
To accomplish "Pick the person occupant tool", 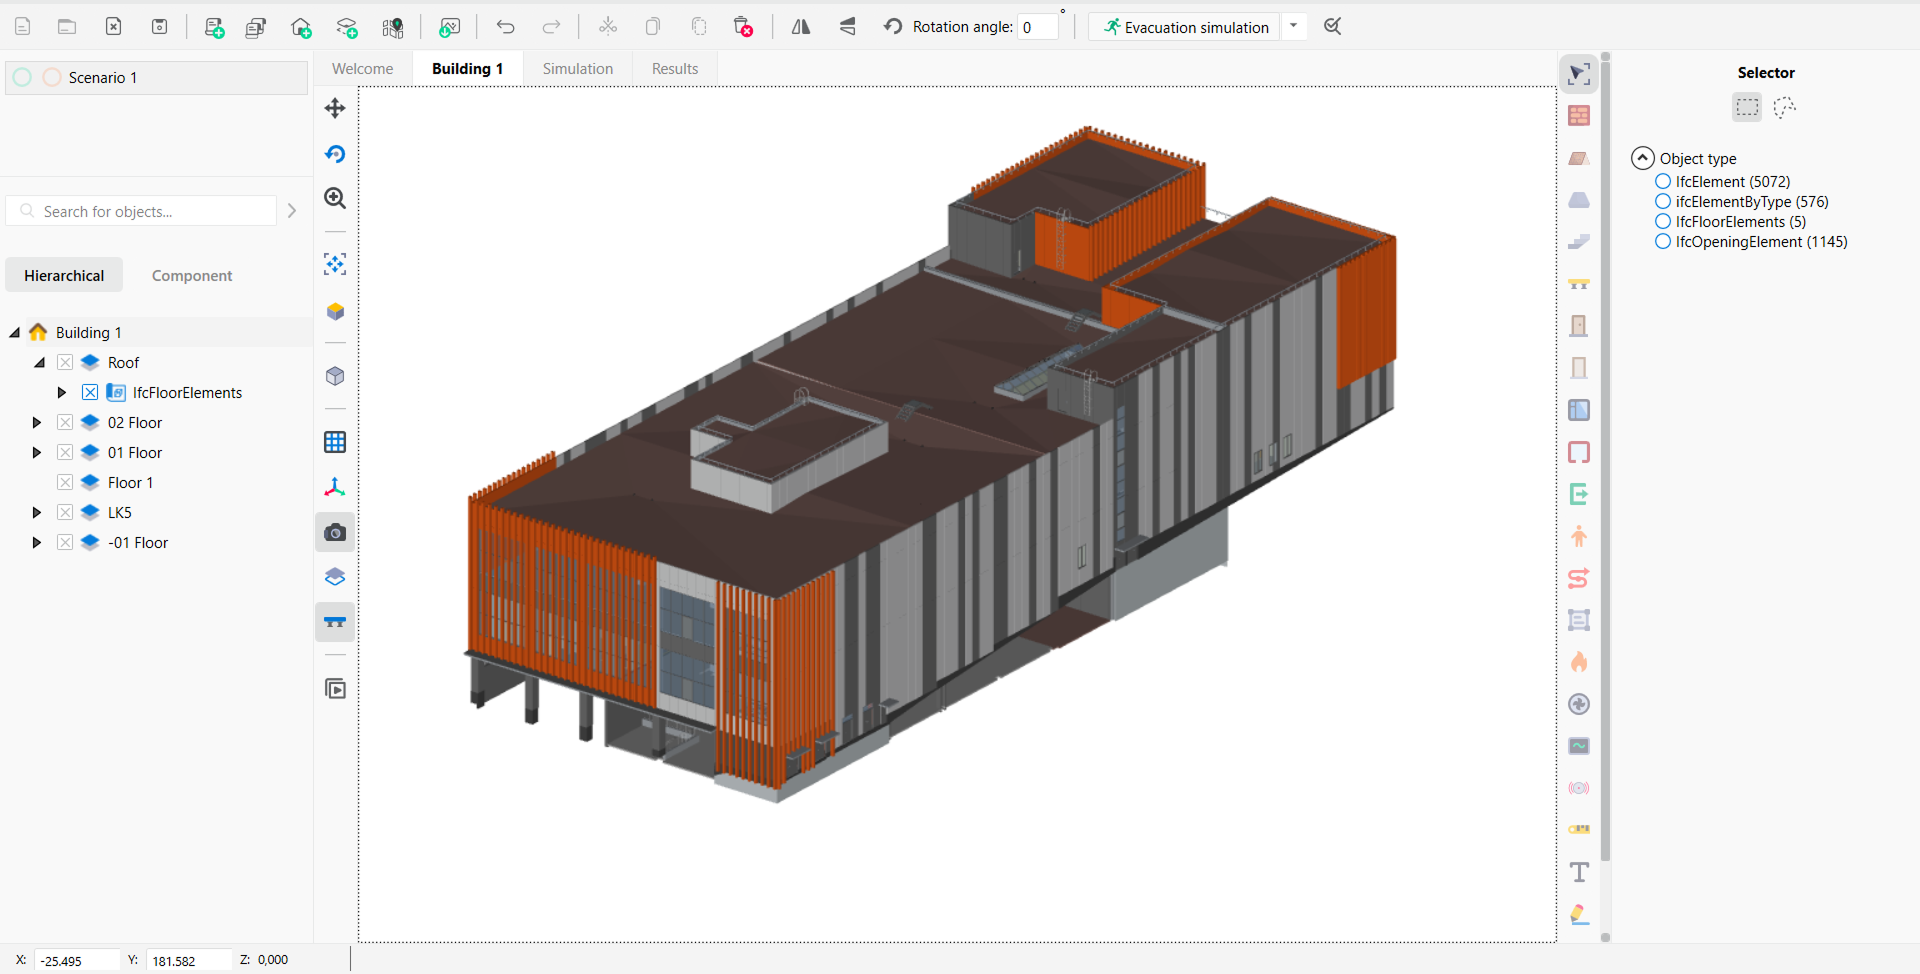I will point(1579,537).
